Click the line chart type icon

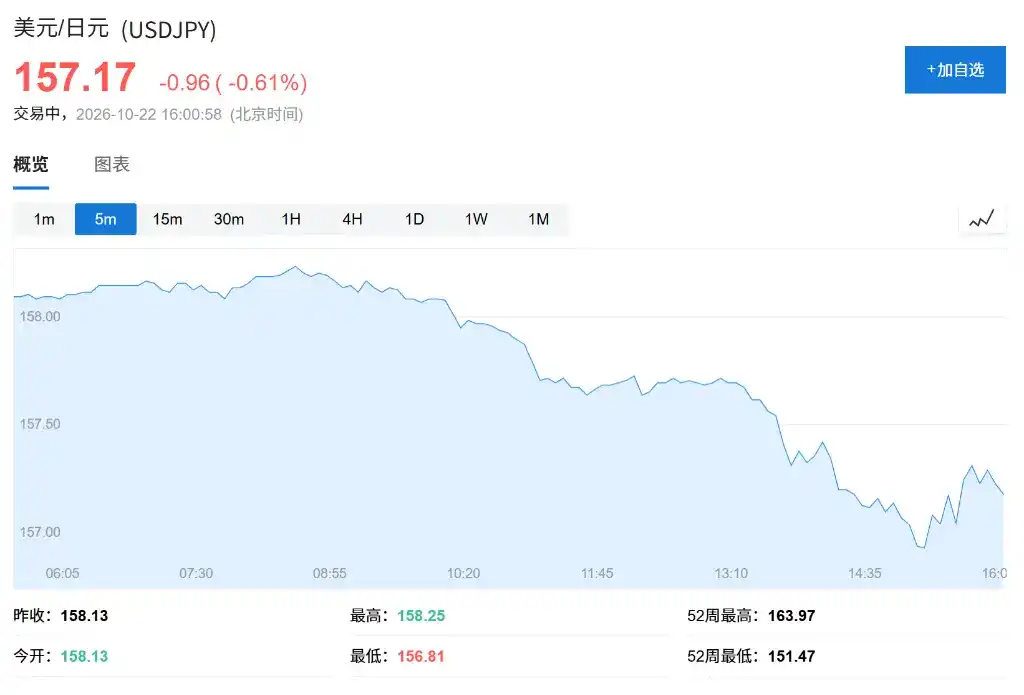tap(981, 219)
